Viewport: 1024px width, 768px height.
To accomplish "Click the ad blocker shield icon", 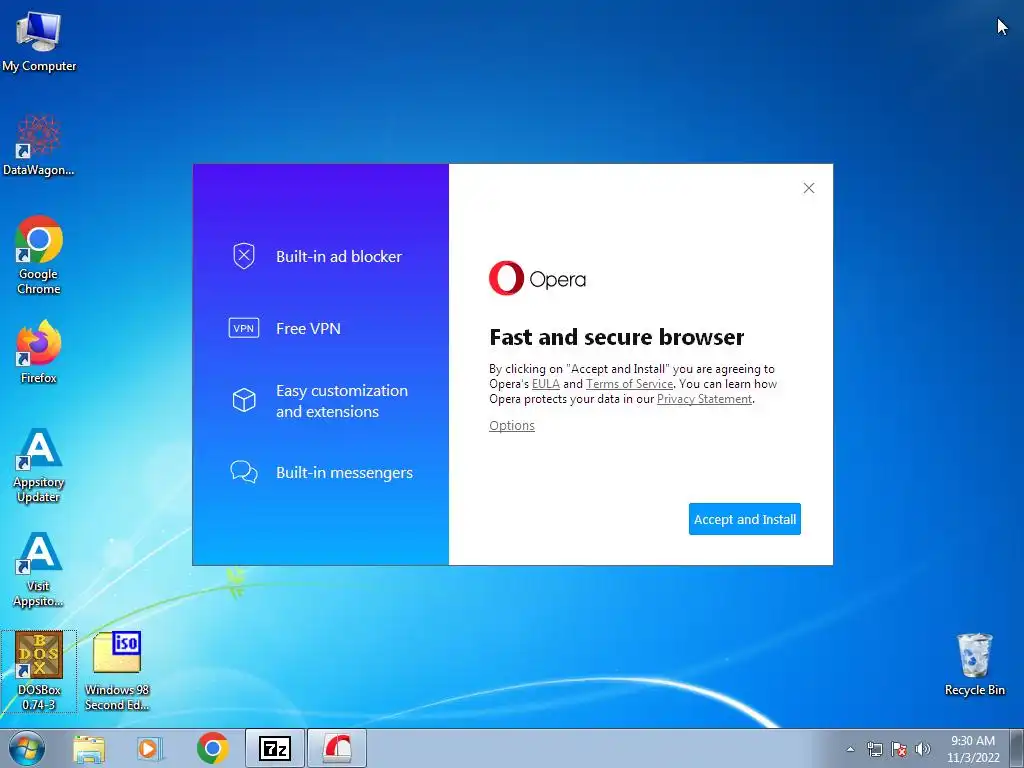I will pyautogui.click(x=244, y=256).
